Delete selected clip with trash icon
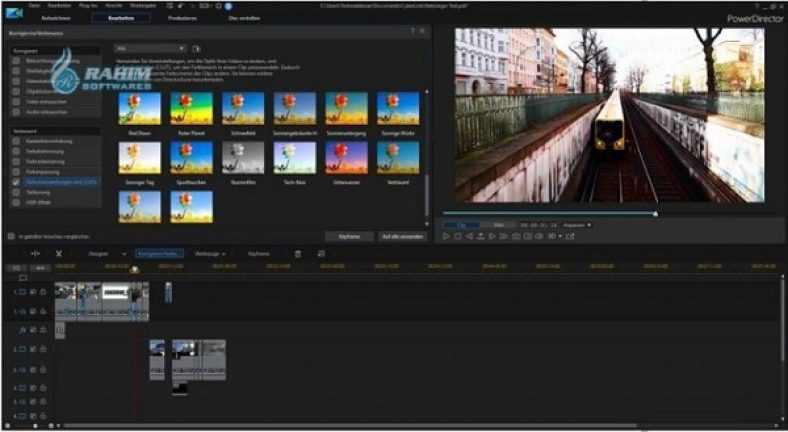 click(x=297, y=254)
